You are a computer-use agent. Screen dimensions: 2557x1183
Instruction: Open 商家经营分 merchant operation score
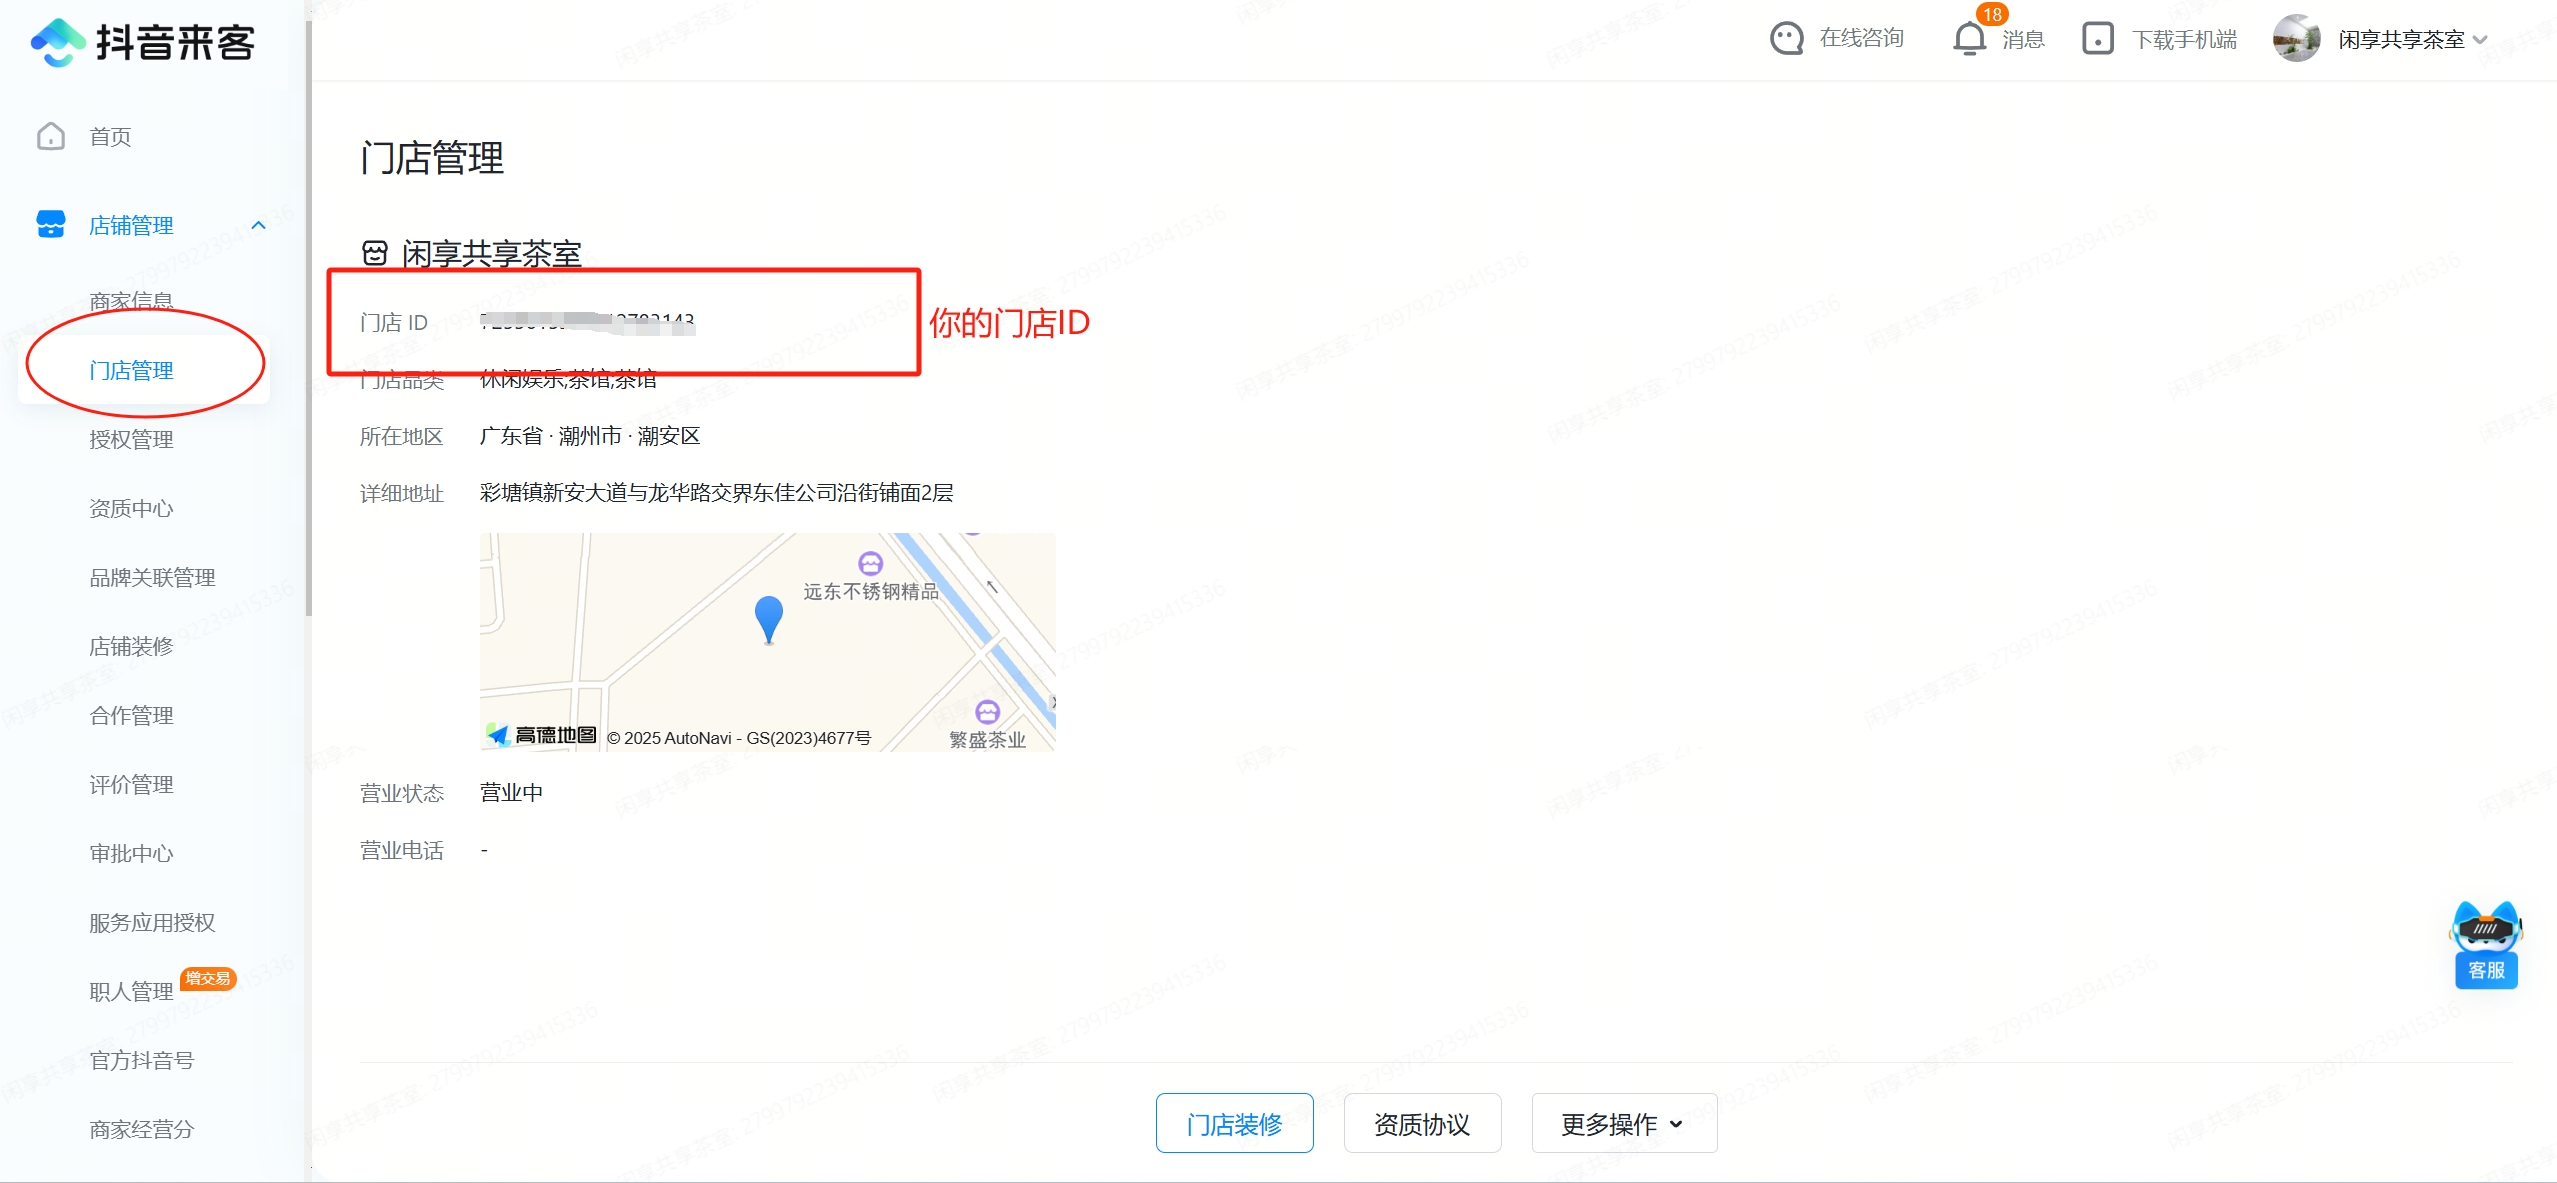142,1129
